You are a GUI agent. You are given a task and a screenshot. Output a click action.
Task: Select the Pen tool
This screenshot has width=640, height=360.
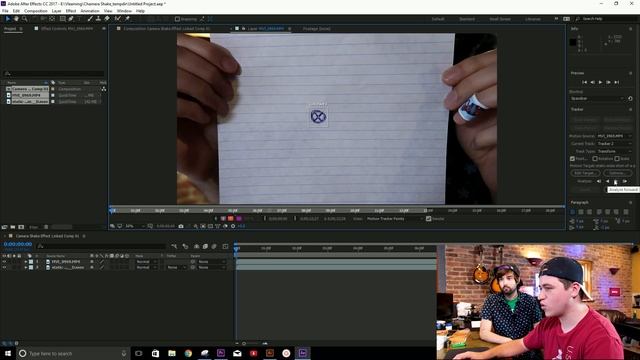click(x=71, y=19)
